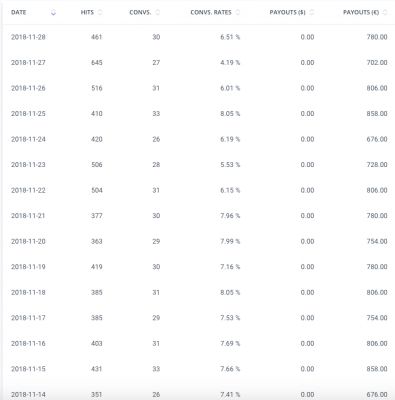This screenshot has height=400, width=395.
Task: Select the 2018-11-14 row date
Action: tap(28, 395)
